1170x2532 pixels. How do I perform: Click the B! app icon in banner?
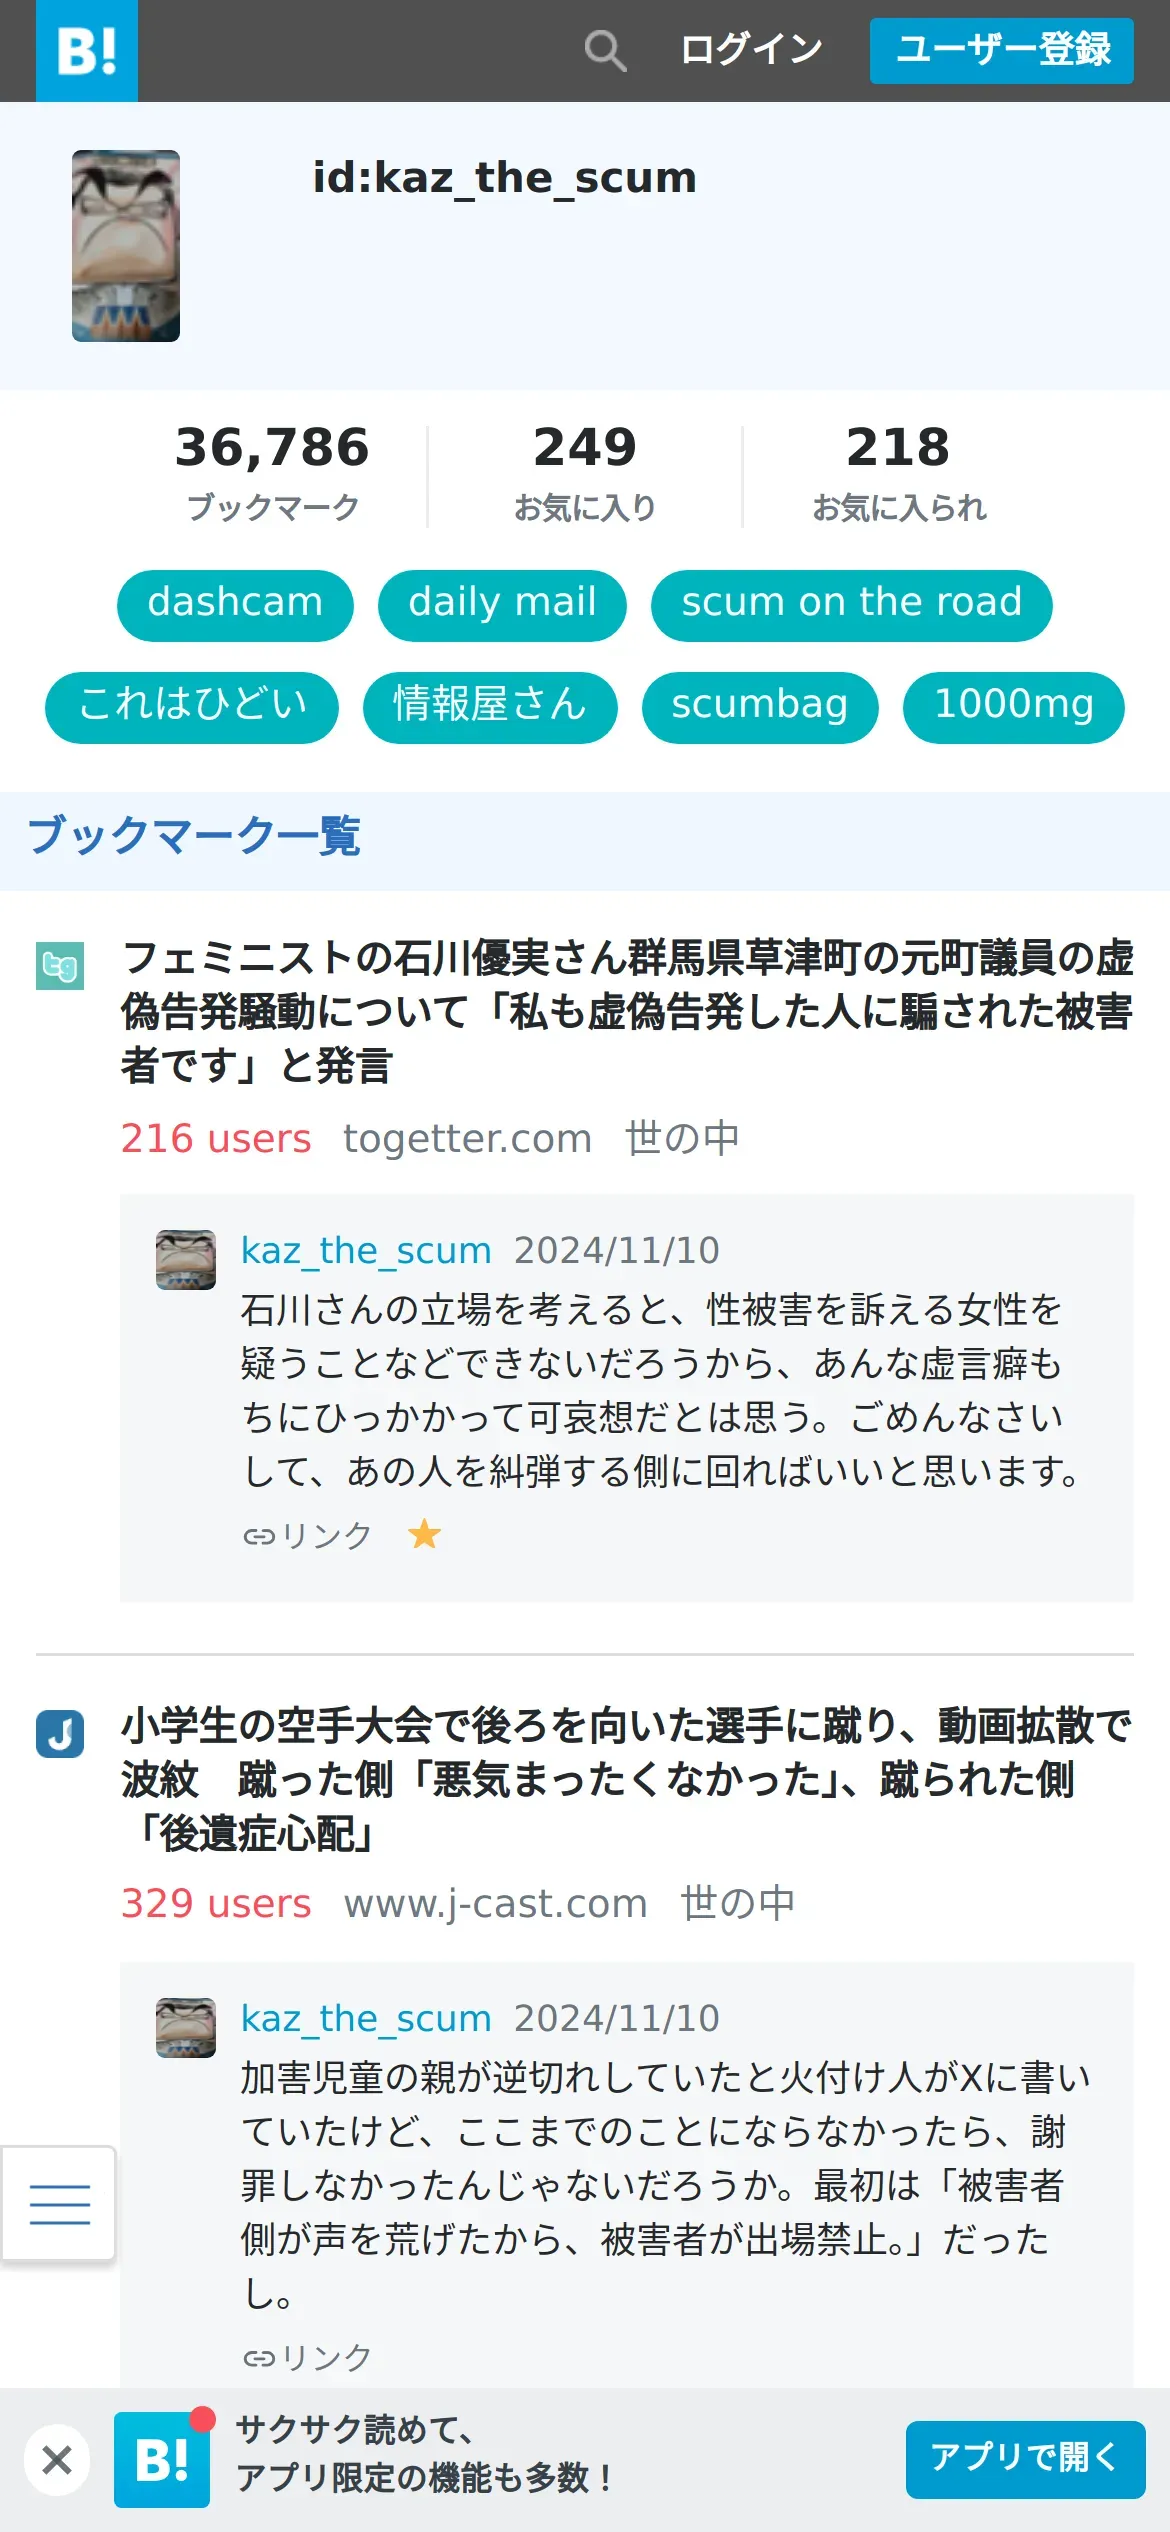[162, 2459]
